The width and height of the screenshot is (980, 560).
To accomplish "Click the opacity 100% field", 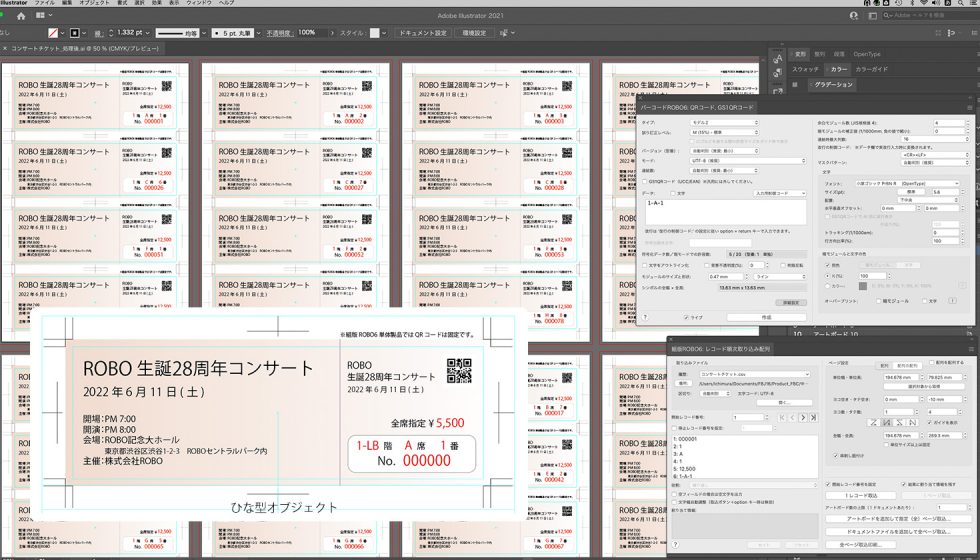I will click(311, 32).
